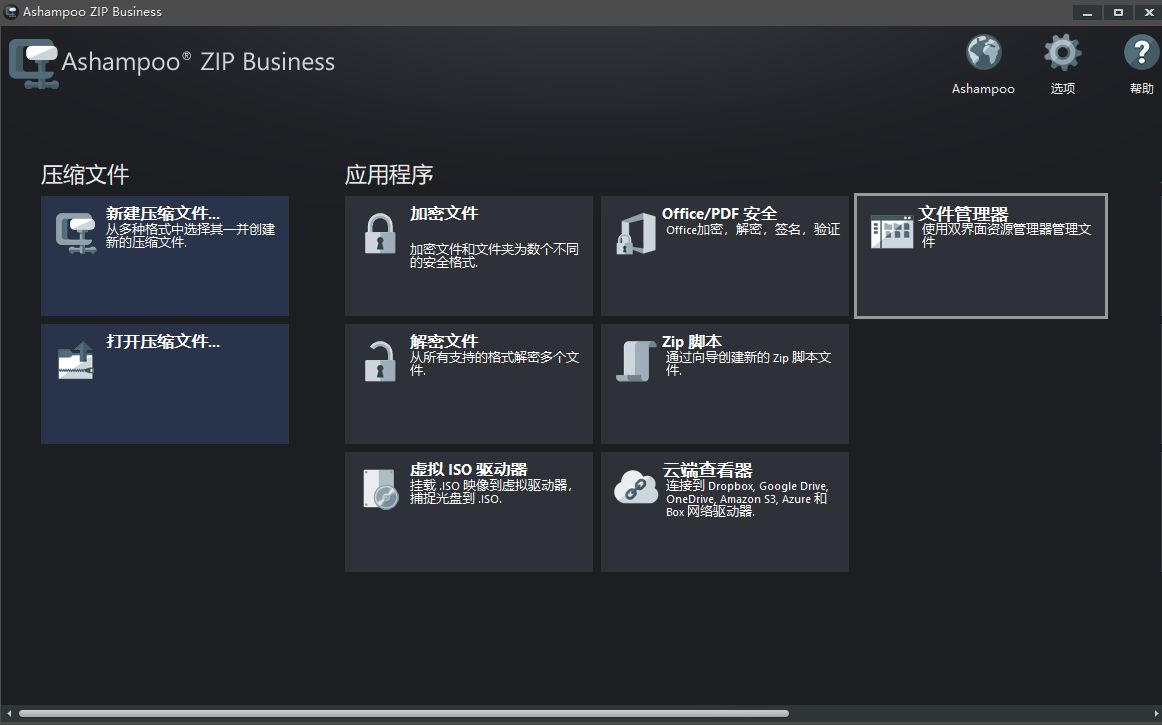Launch 虚拟 ISO 驱动器 from its title
Viewport: 1162px width, 725px height.
[x=468, y=469]
